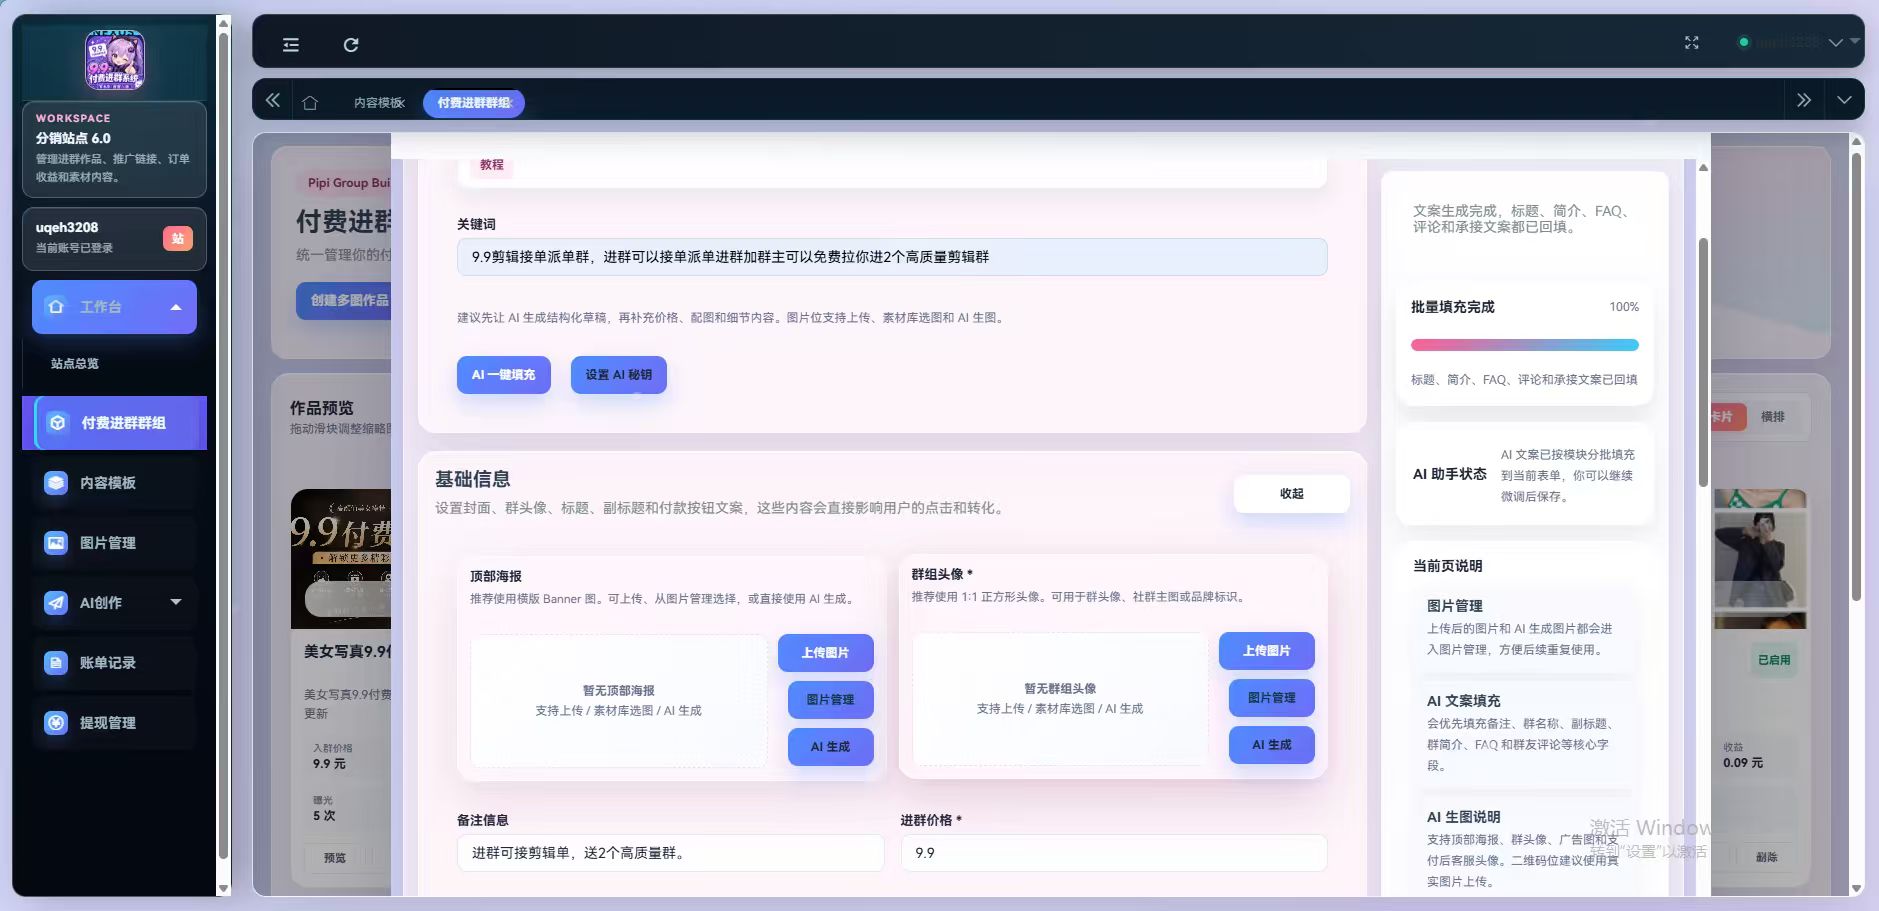Click the 内容模板 sidebar icon
The image size is (1879, 911).
(56, 483)
